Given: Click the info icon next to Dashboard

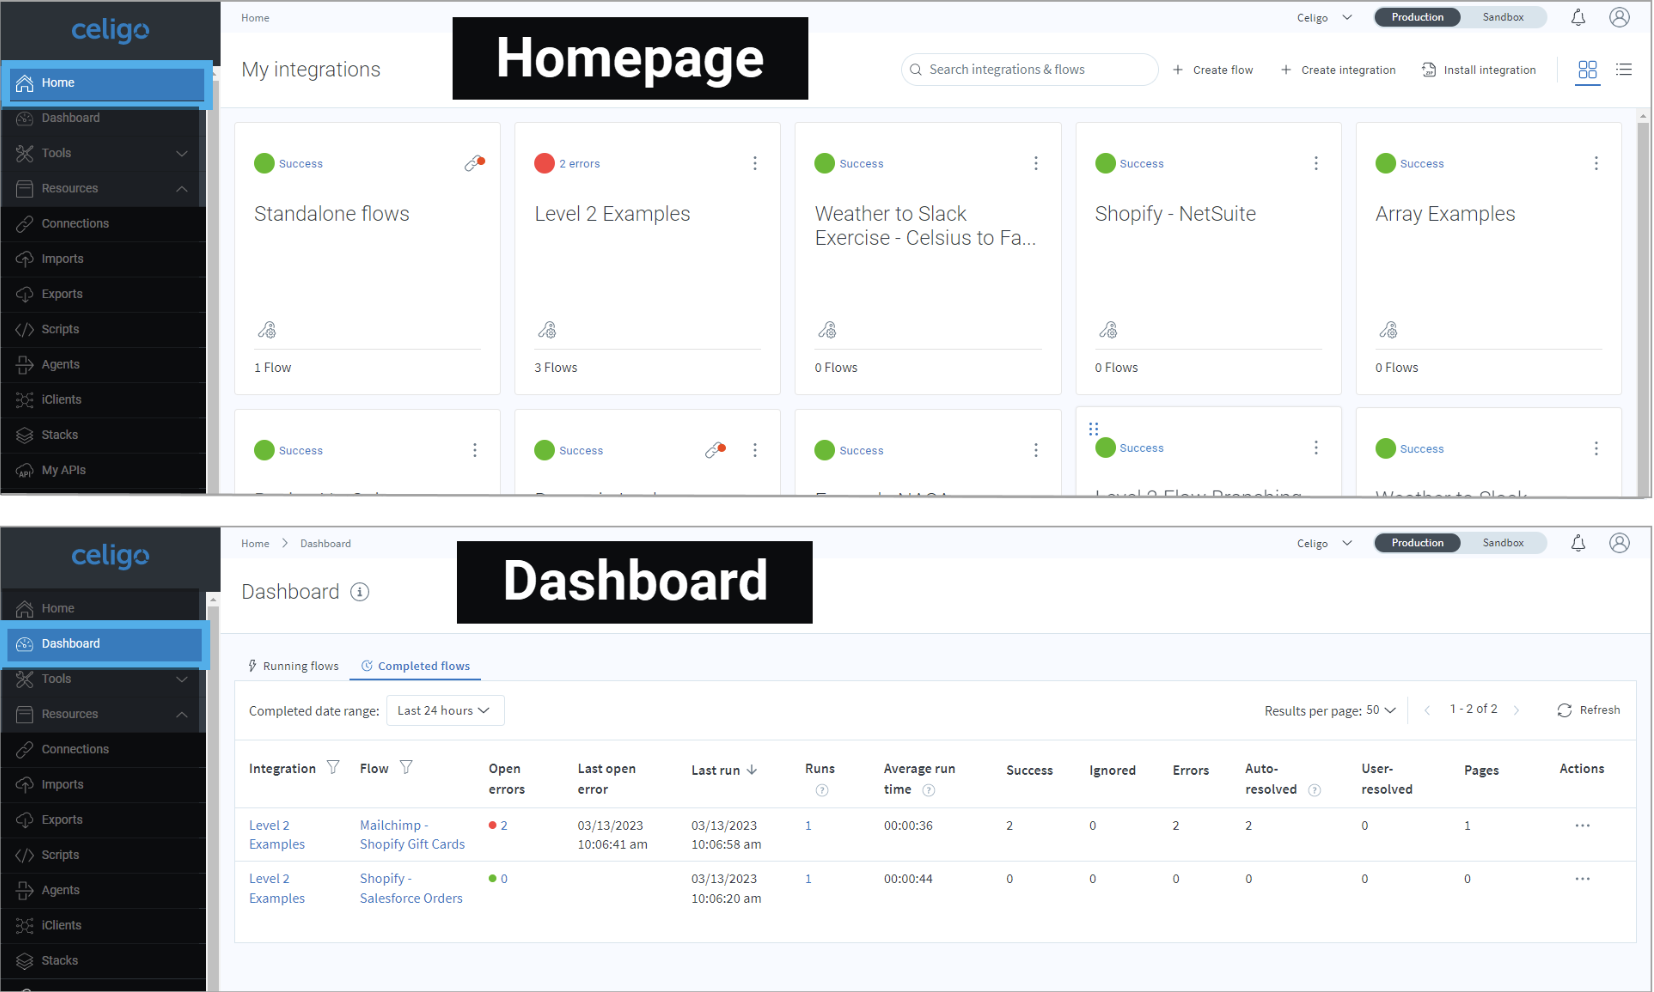Looking at the screenshot, I should point(359,591).
